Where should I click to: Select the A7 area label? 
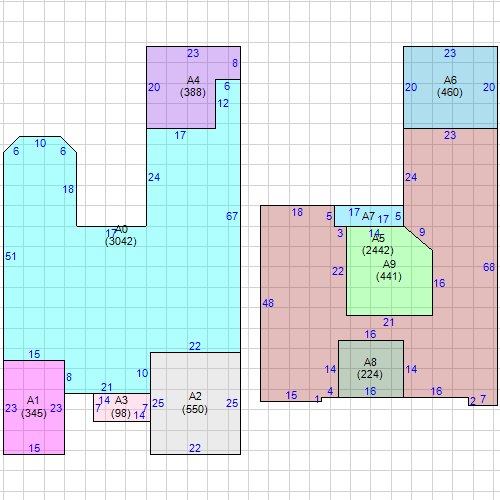(368, 216)
